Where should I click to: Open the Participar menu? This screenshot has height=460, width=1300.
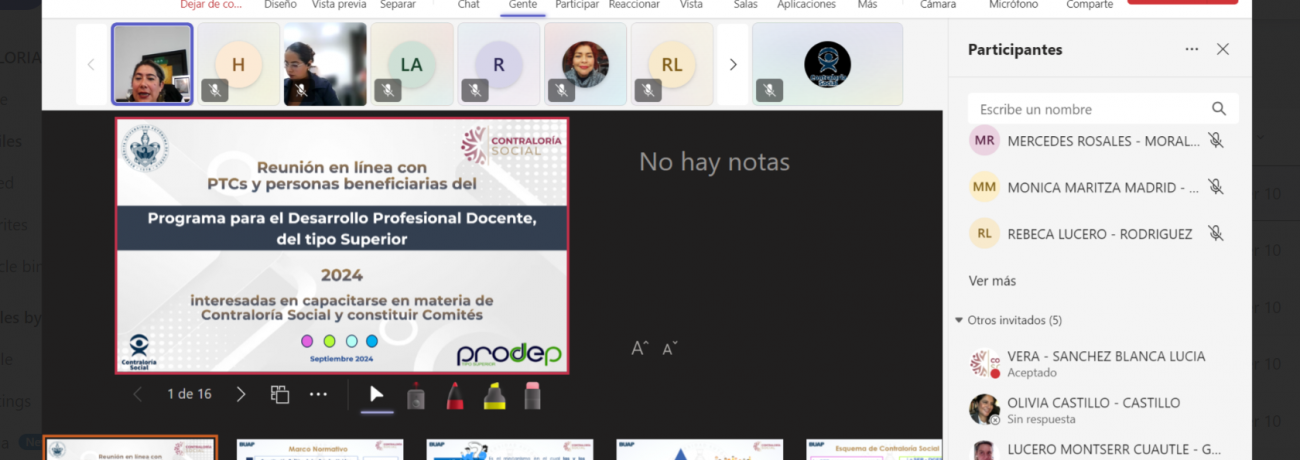[577, 5]
